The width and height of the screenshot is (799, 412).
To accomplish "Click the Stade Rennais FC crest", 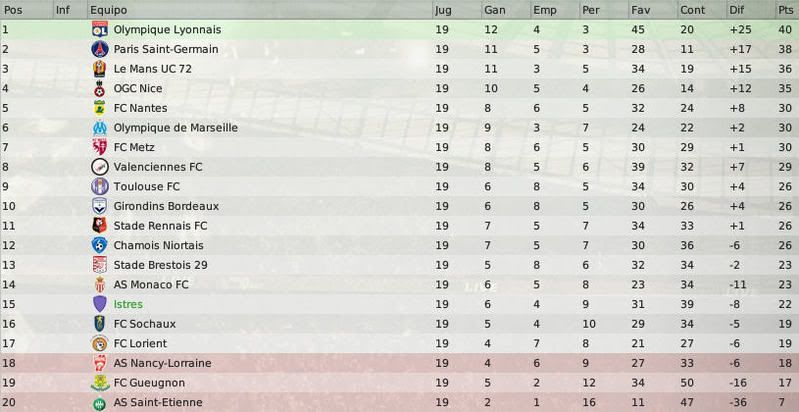I will 100,226.
